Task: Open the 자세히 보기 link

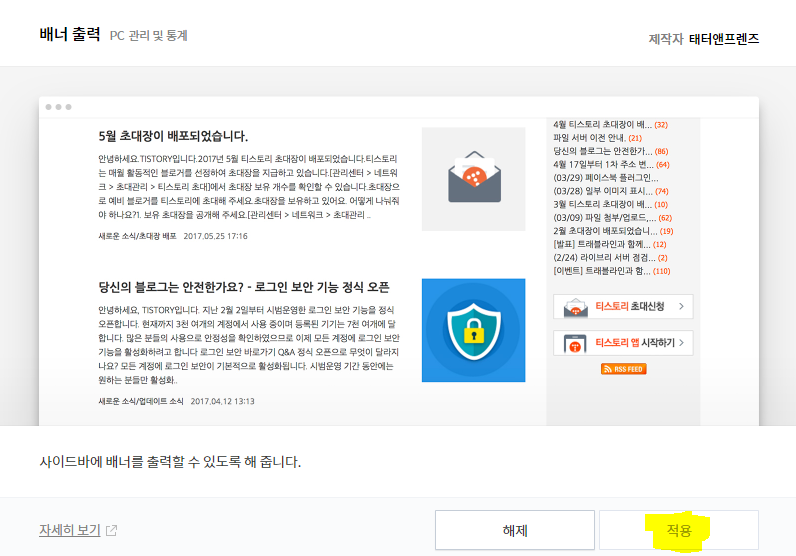Action: (70, 530)
